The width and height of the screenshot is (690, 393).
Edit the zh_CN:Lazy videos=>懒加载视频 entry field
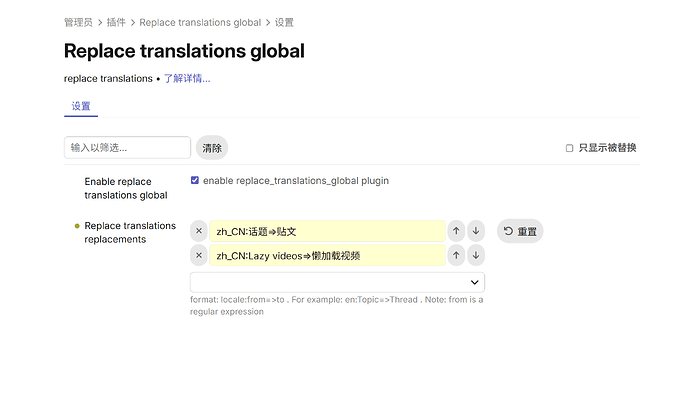(x=328, y=255)
